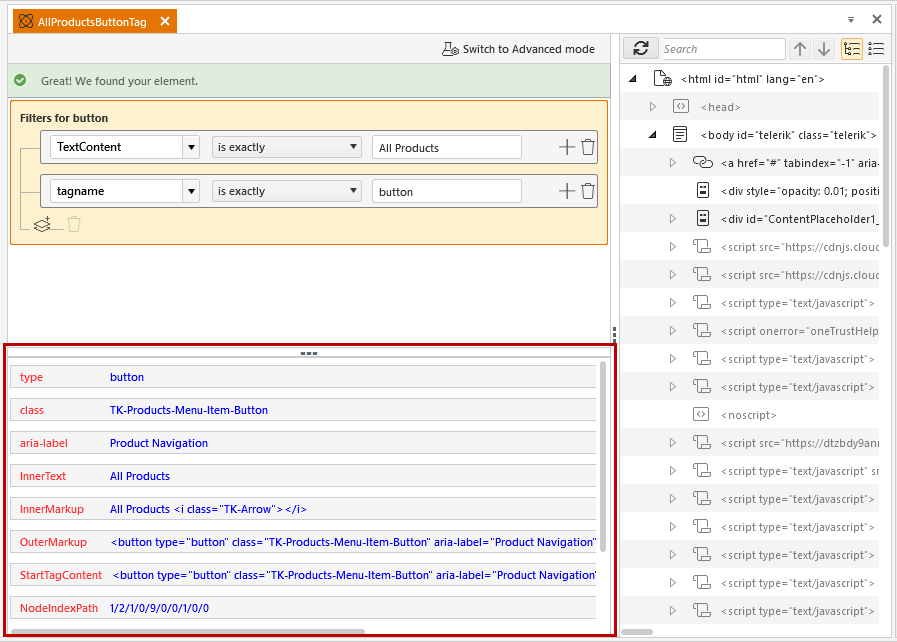897x642 pixels.
Task: Switch to Advanced mode
Action: click(x=519, y=49)
